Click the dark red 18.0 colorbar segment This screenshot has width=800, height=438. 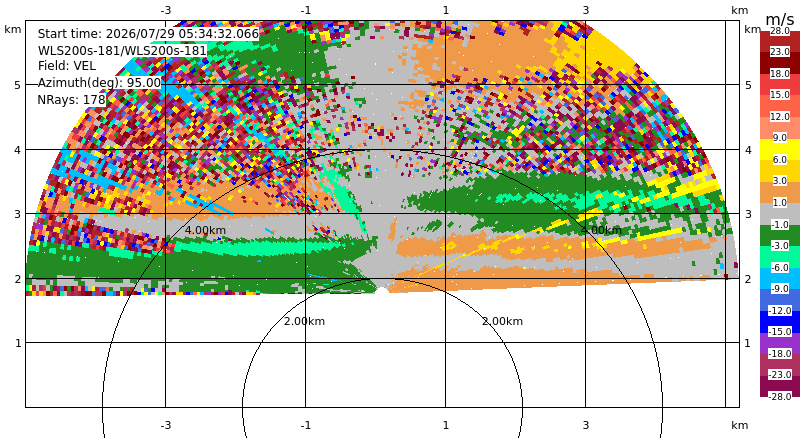780,63
